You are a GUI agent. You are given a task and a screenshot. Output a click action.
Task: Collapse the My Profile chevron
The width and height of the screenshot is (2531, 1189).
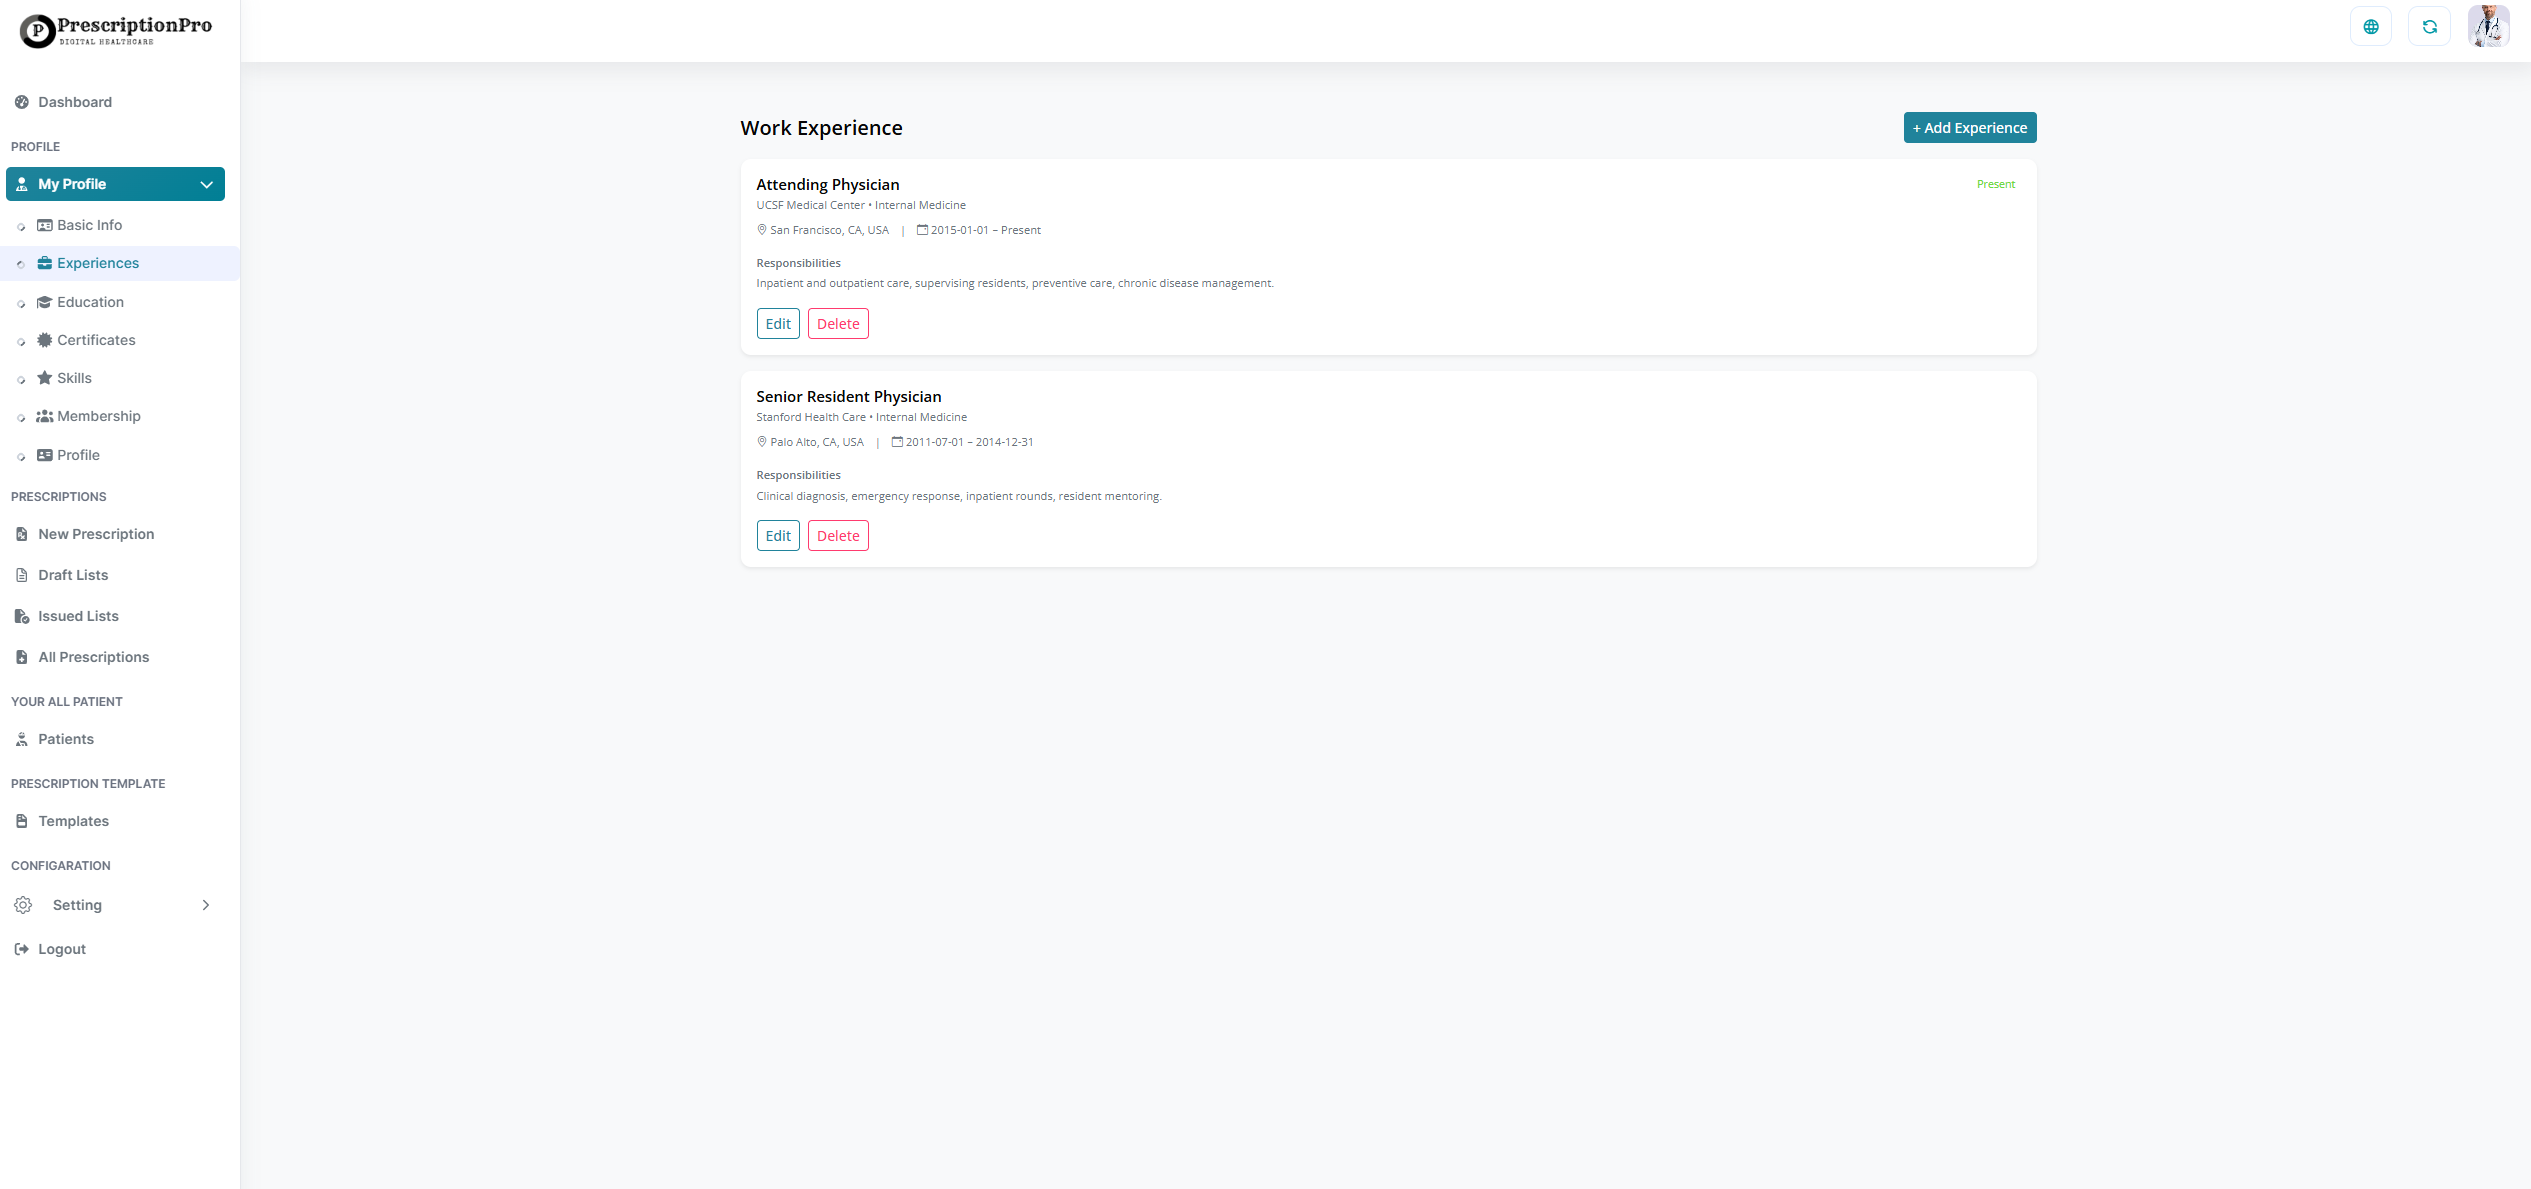[206, 184]
